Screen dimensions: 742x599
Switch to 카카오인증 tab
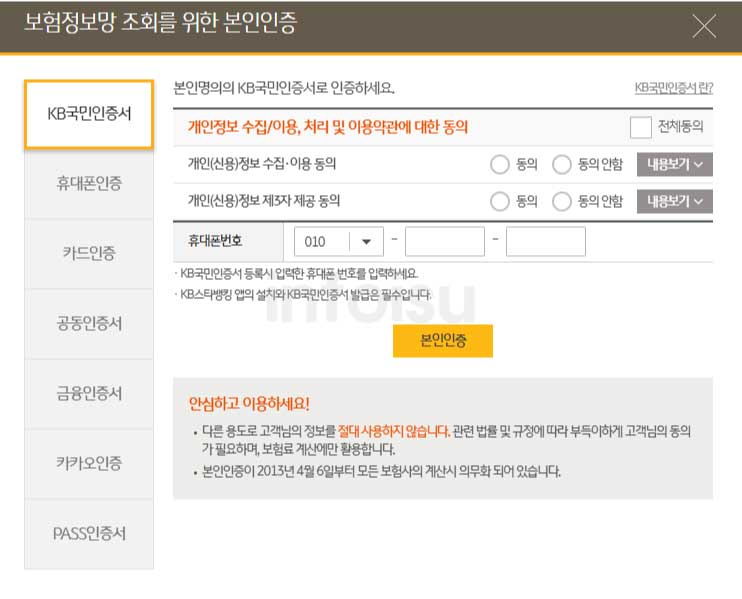[x=89, y=463]
